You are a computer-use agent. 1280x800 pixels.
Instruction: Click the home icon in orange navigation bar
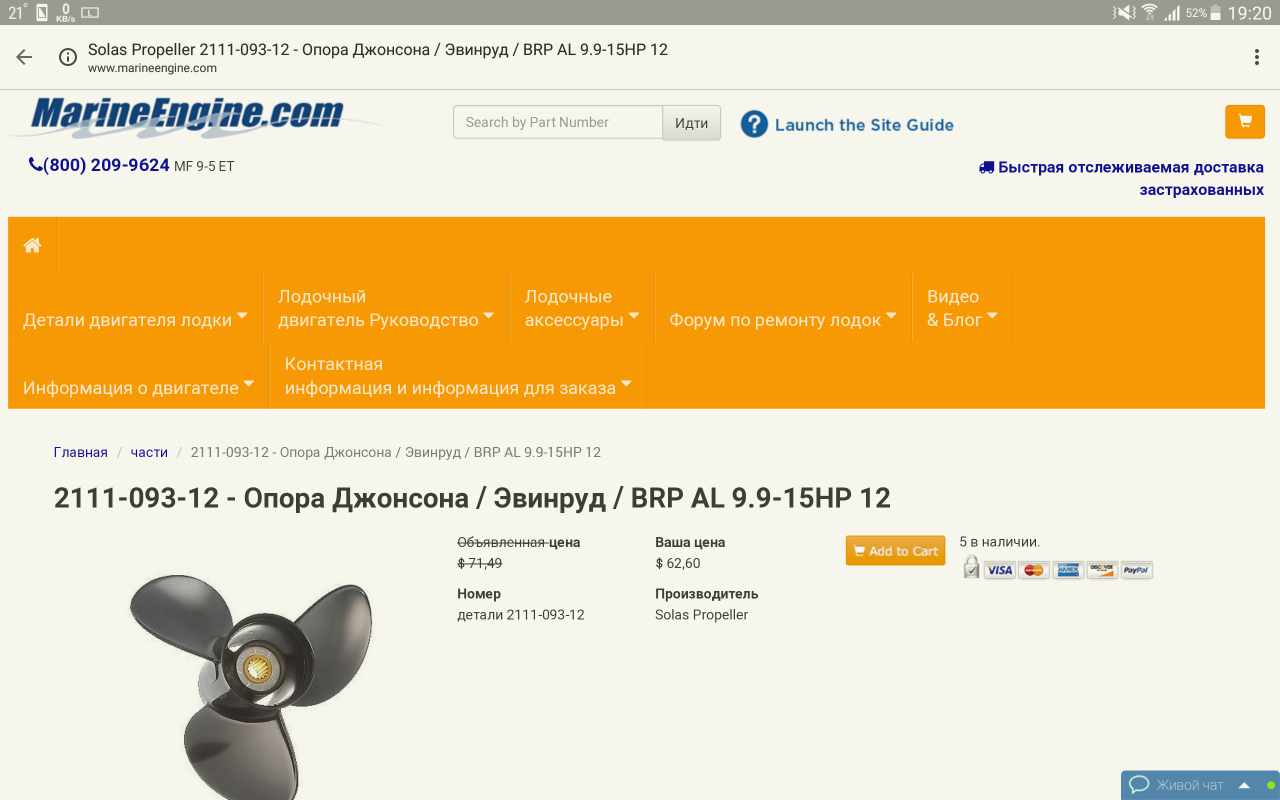pyautogui.click(x=33, y=245)
